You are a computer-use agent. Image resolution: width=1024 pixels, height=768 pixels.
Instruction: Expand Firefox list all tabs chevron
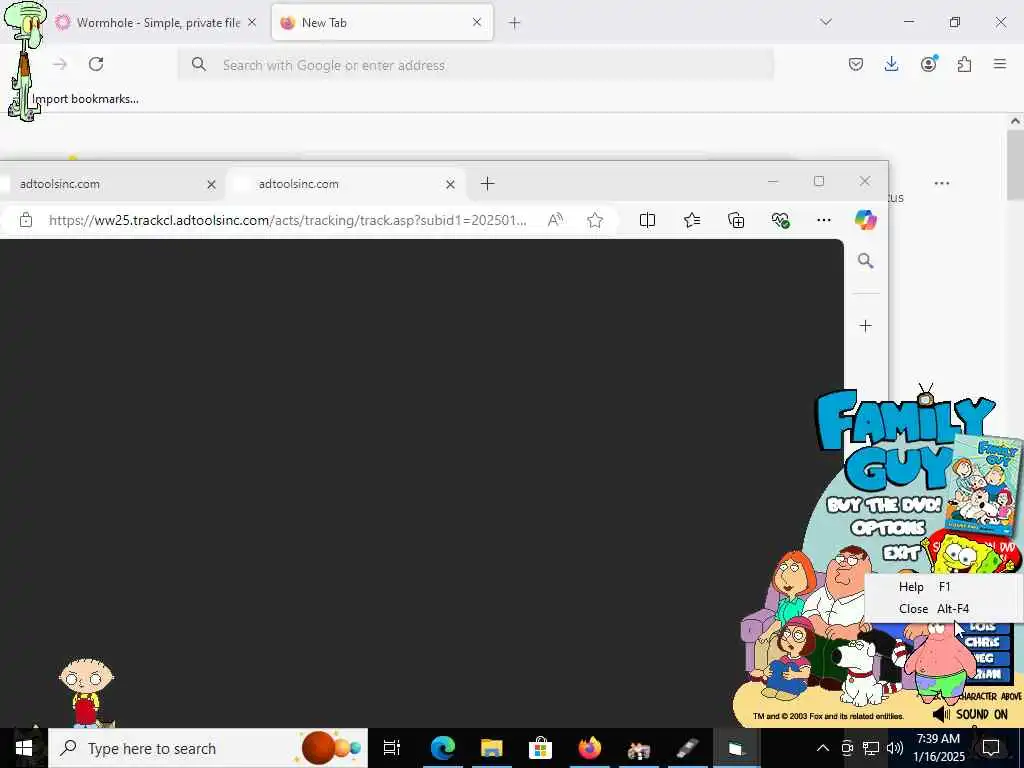pos(826,22)
